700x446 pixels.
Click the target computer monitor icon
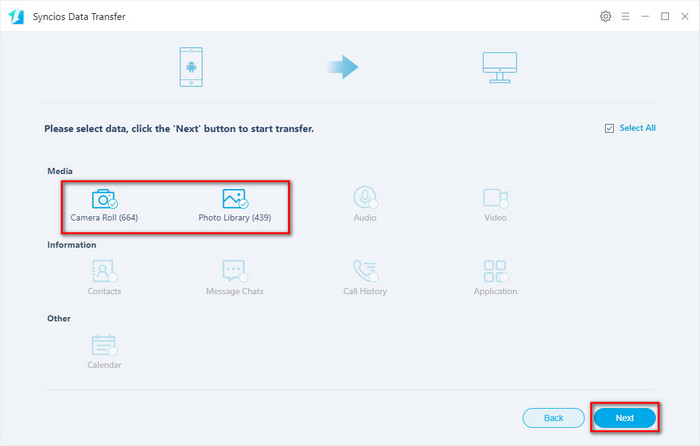coord(500,67)
